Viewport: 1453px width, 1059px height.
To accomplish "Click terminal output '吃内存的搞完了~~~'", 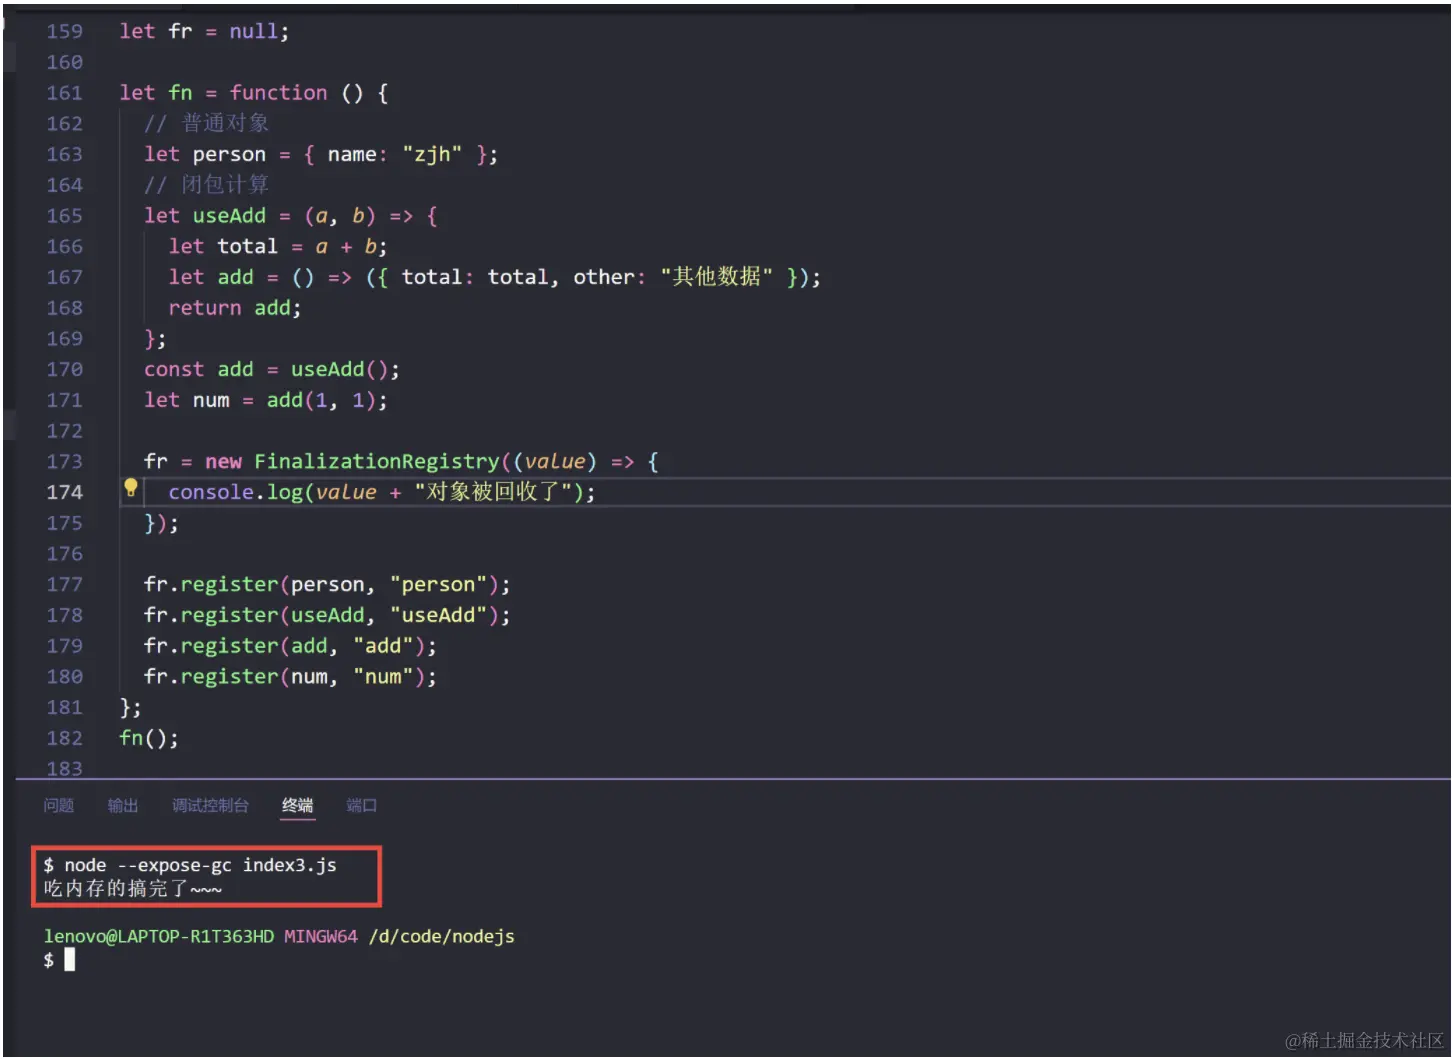I will (x=132, y=888).
